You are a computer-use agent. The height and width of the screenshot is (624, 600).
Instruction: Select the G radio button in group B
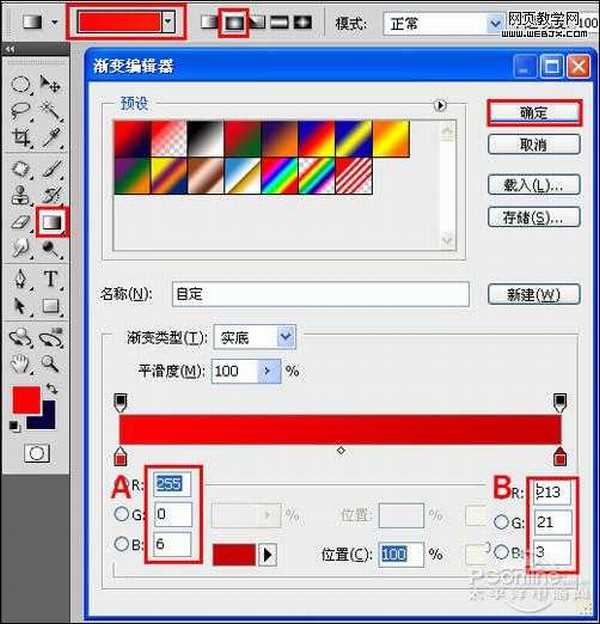(x=502, y=521)
